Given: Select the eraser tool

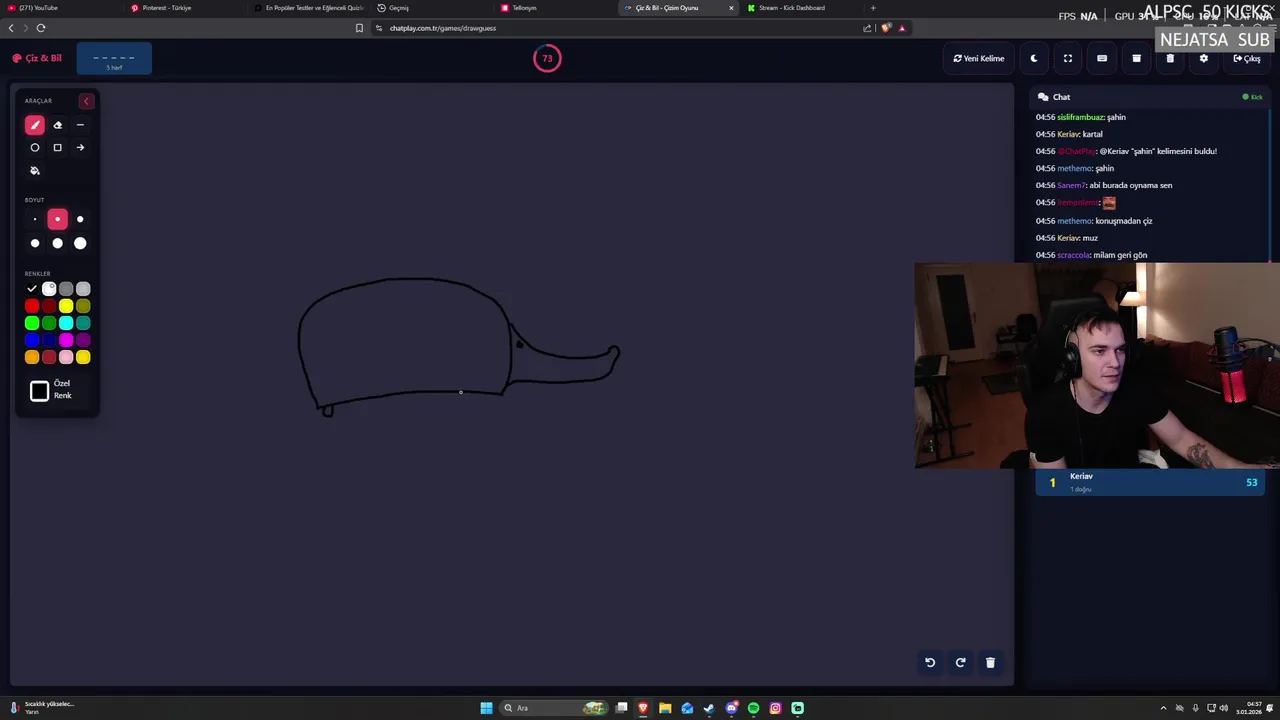Looking at the screenshot, I should click(57, 125).
